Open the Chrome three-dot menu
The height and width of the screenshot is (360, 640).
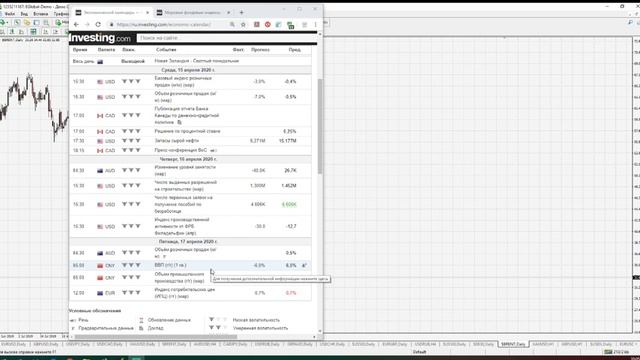click(315, 24)
